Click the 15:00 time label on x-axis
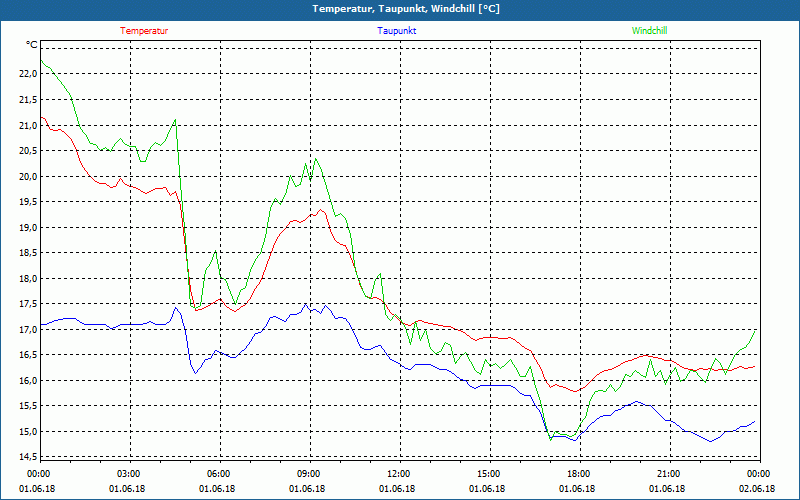This screenshot has height=500, width=800. [488, 474]
